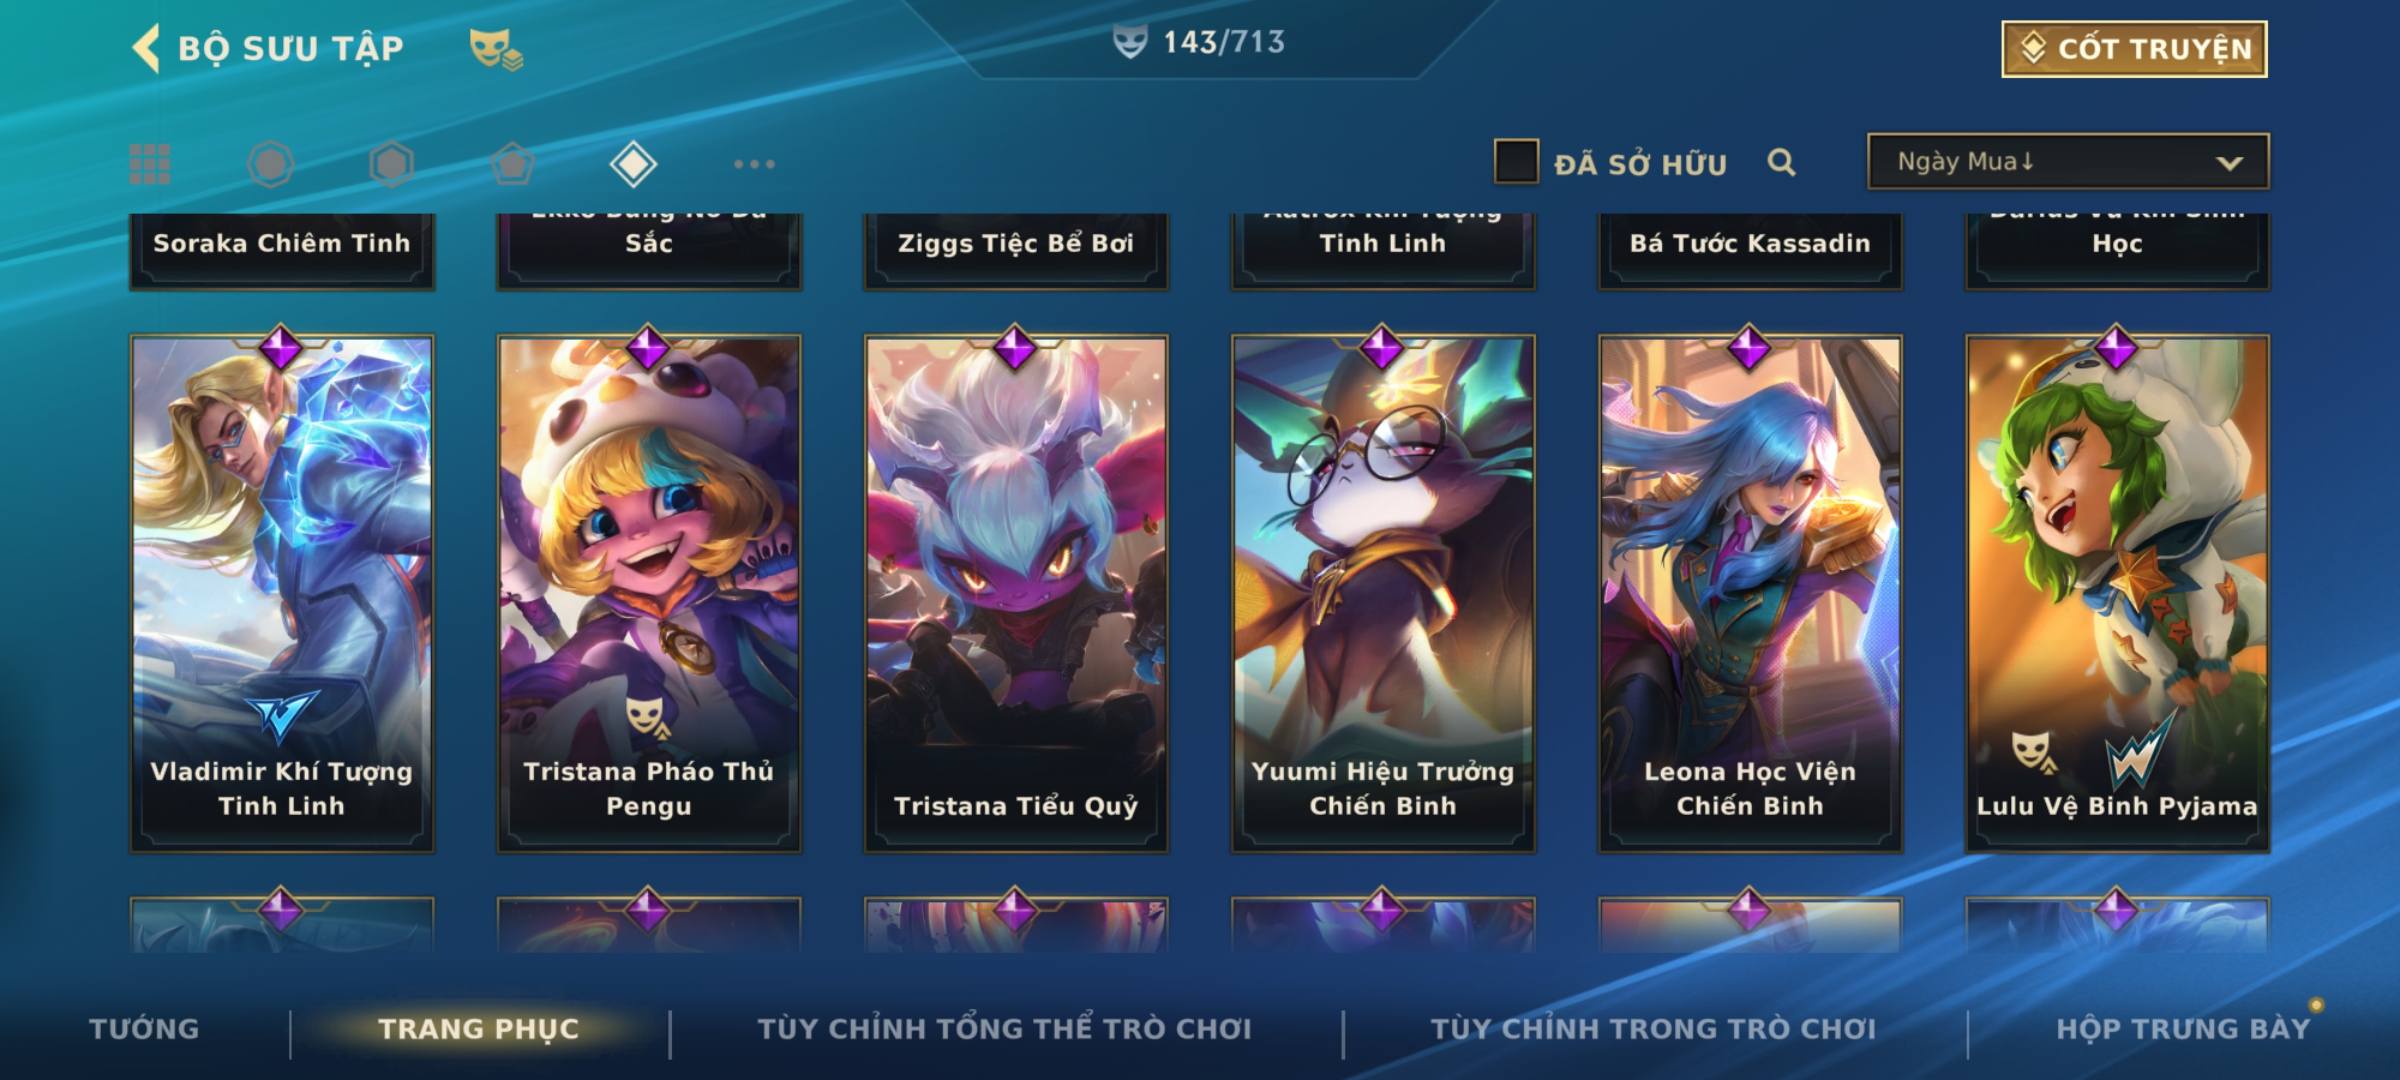Open Yuumi Hiệu Trưởng Chiến Binh skin card
This screenshot has height=1080, width=2400.
tap(1383, 594)
